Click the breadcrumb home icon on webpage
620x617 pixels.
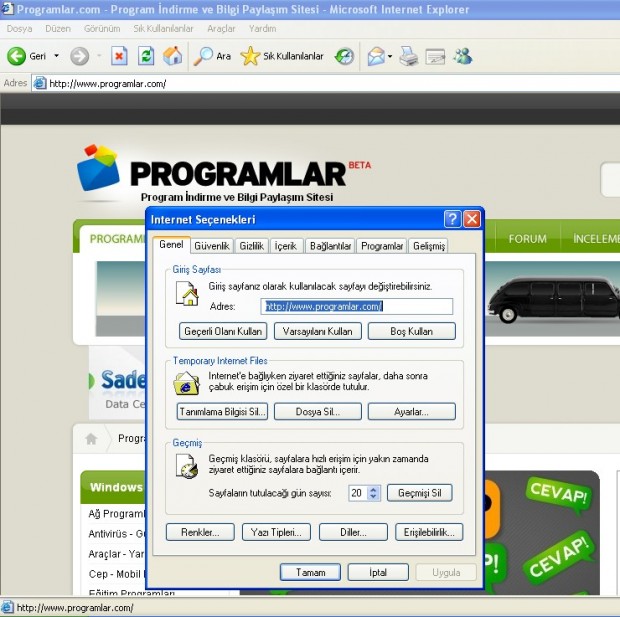(91, 438)
